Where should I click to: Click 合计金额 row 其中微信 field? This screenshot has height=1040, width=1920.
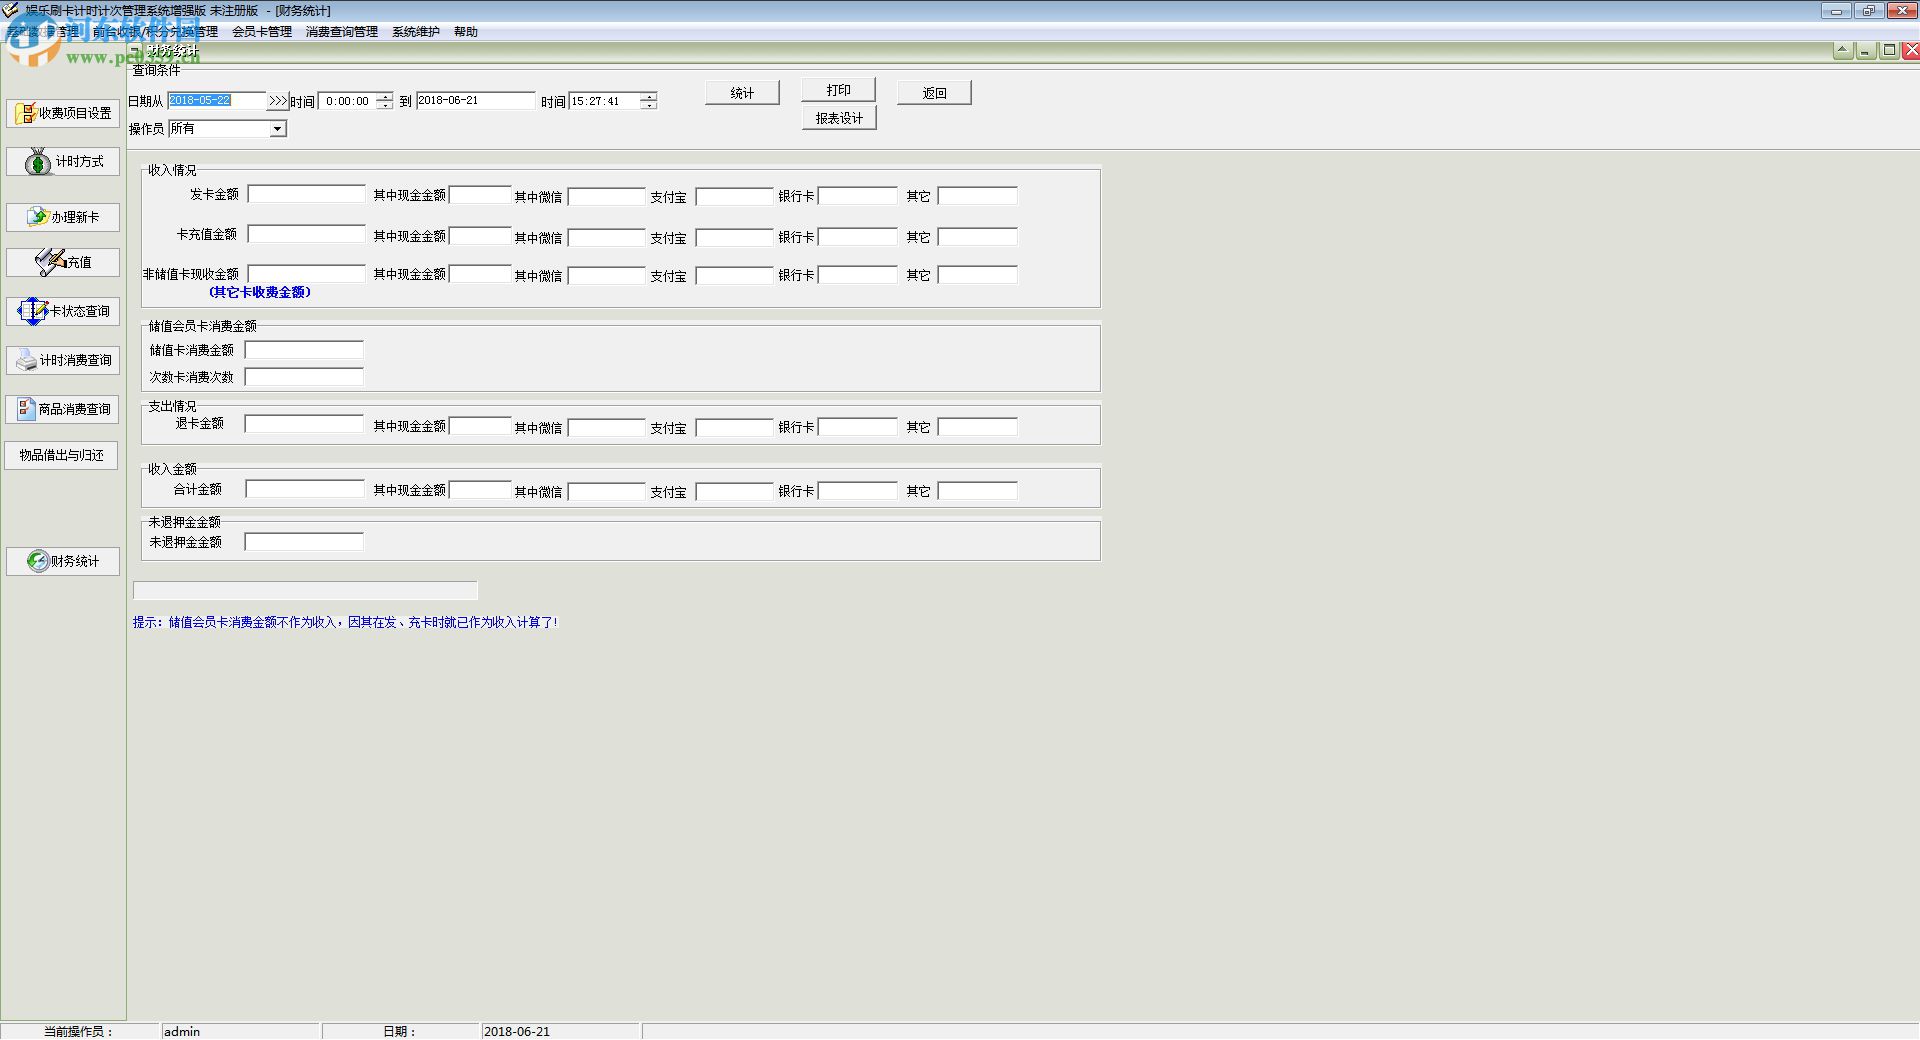pos(607,491)
